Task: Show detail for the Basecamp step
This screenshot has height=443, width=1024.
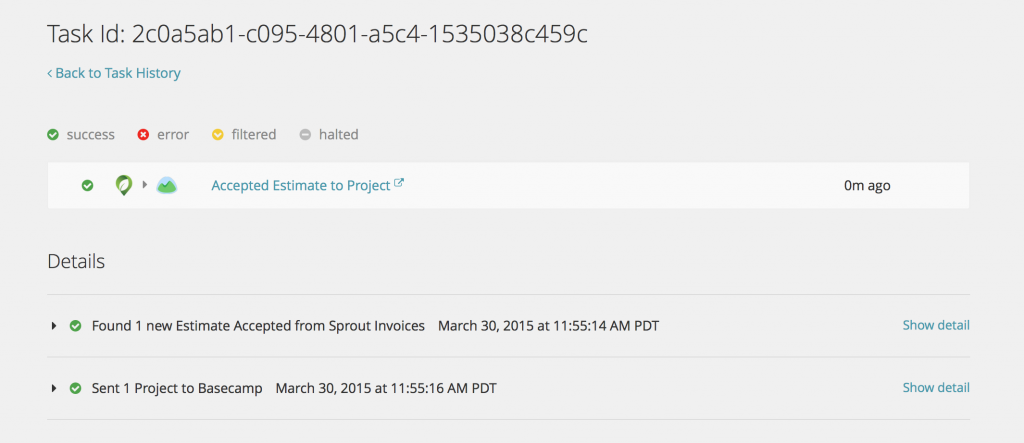Action: pyautogui.click(x=935, y=387)
